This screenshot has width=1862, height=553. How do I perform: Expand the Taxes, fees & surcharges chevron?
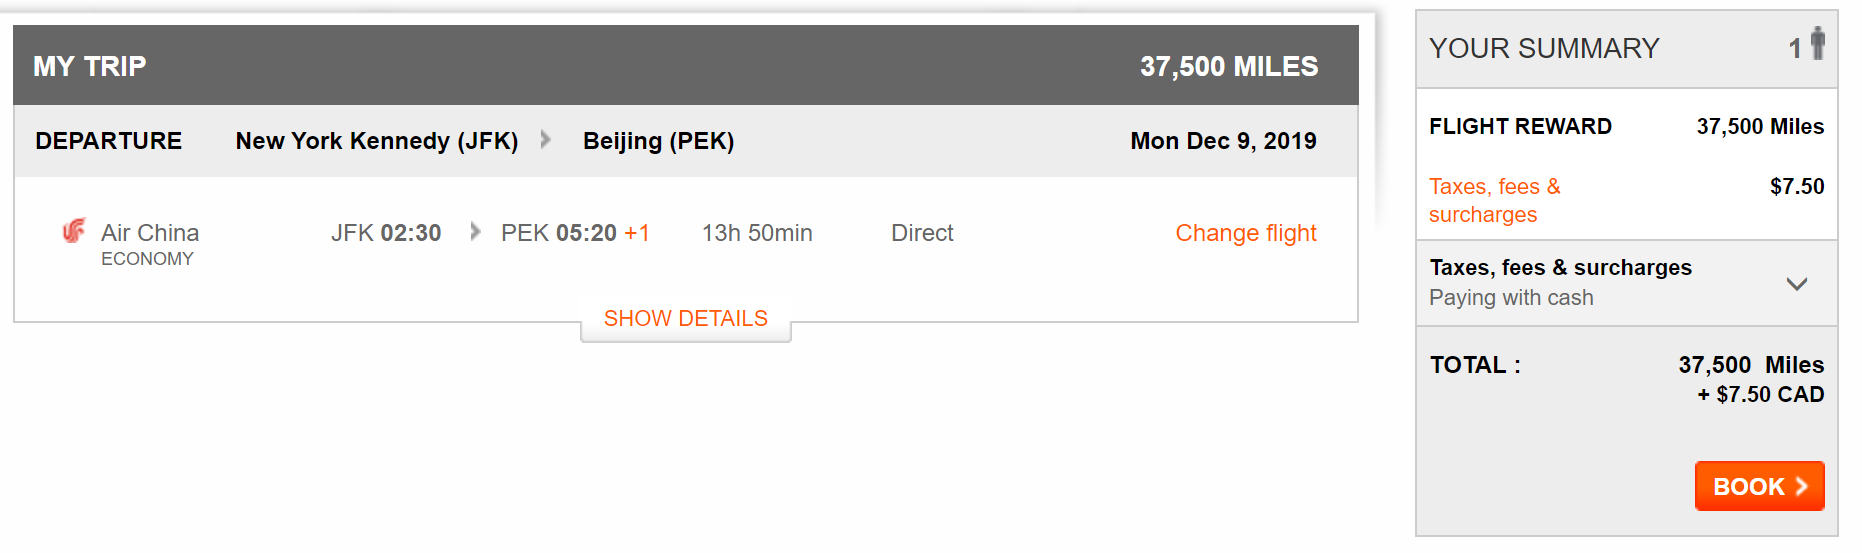(x=1797, y=284)
